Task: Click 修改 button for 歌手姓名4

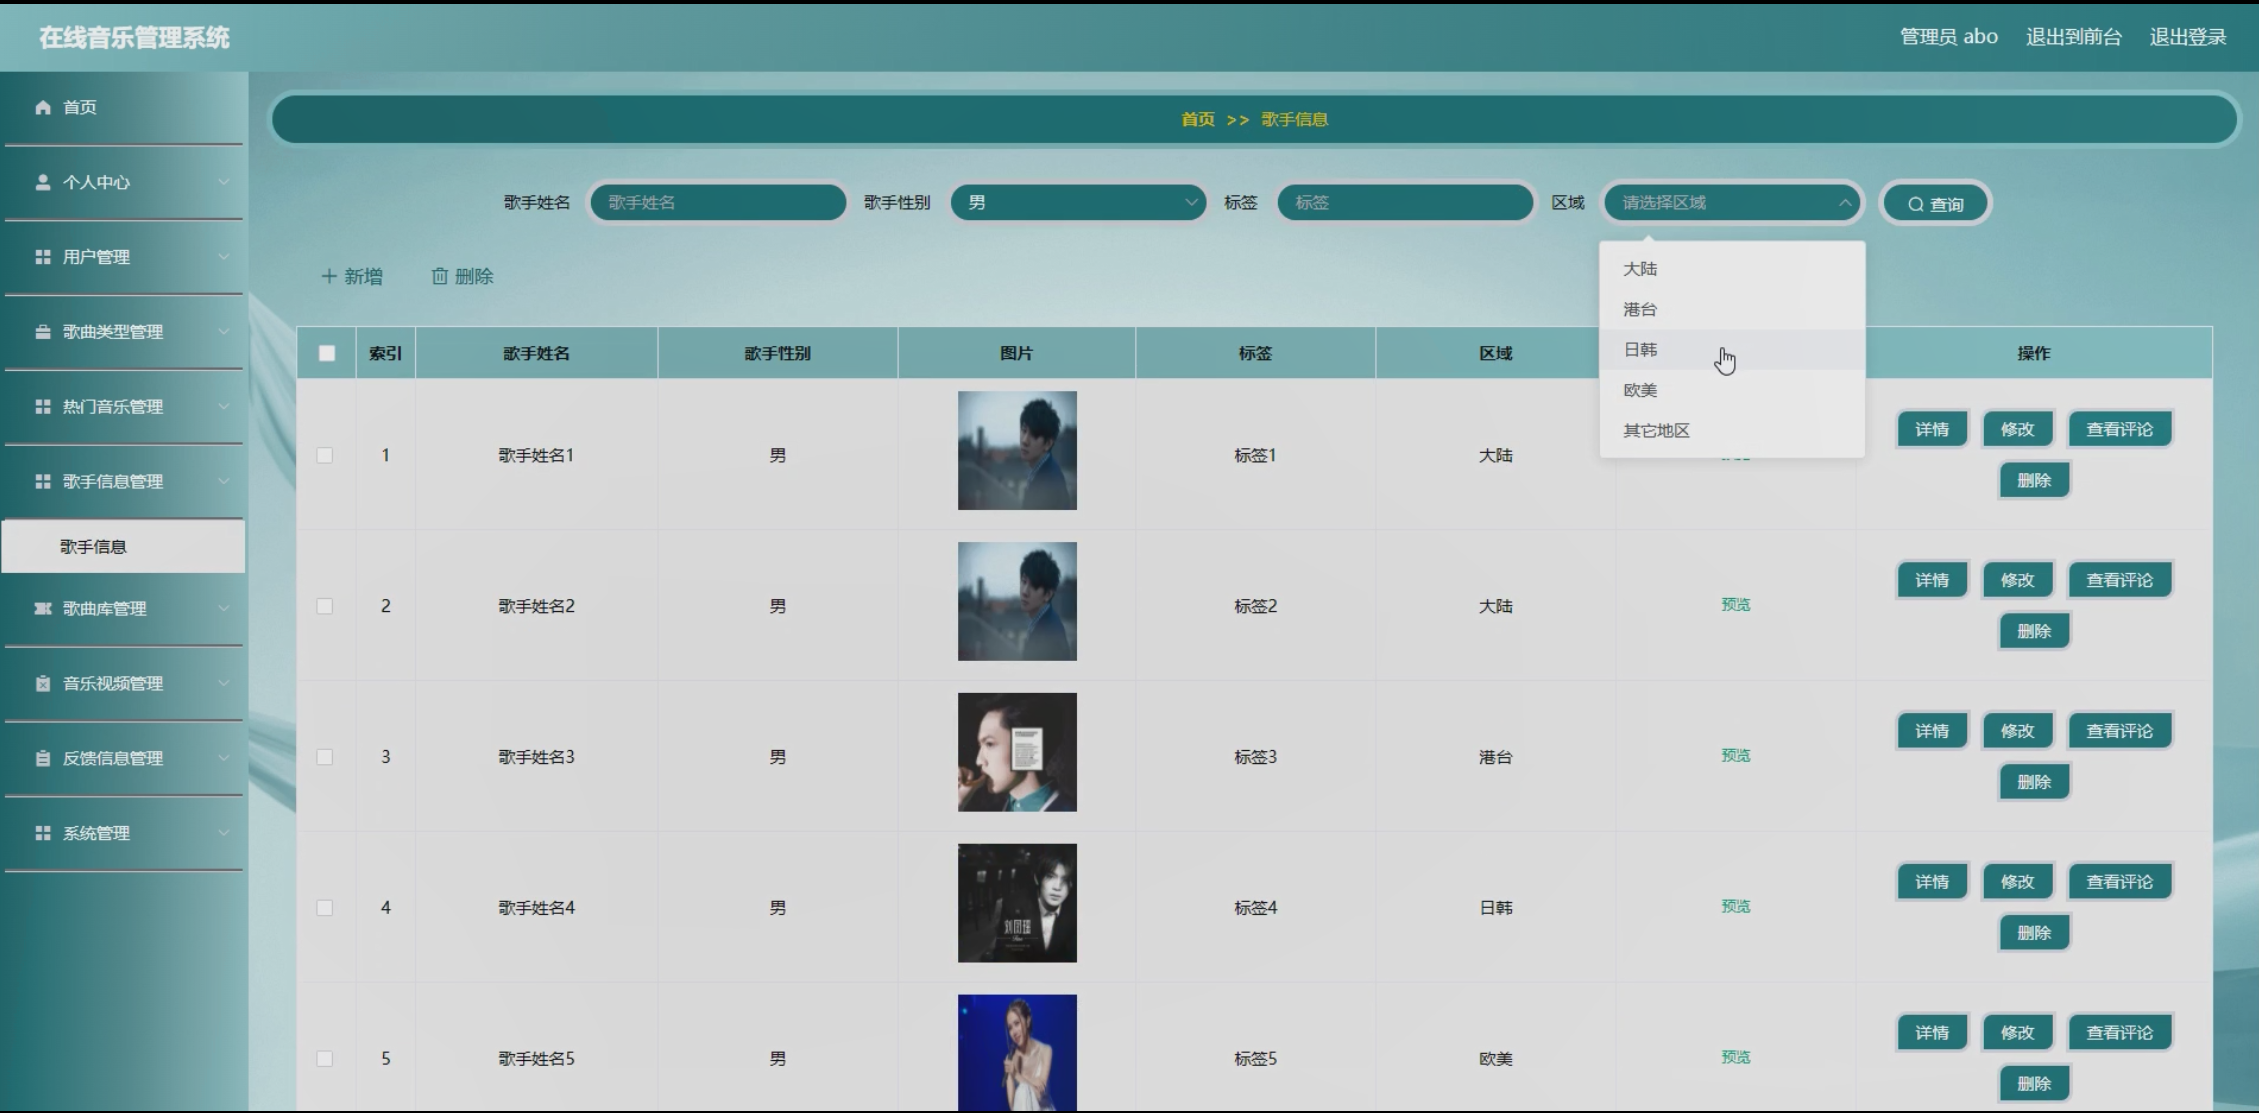Action: (2017, 882)
